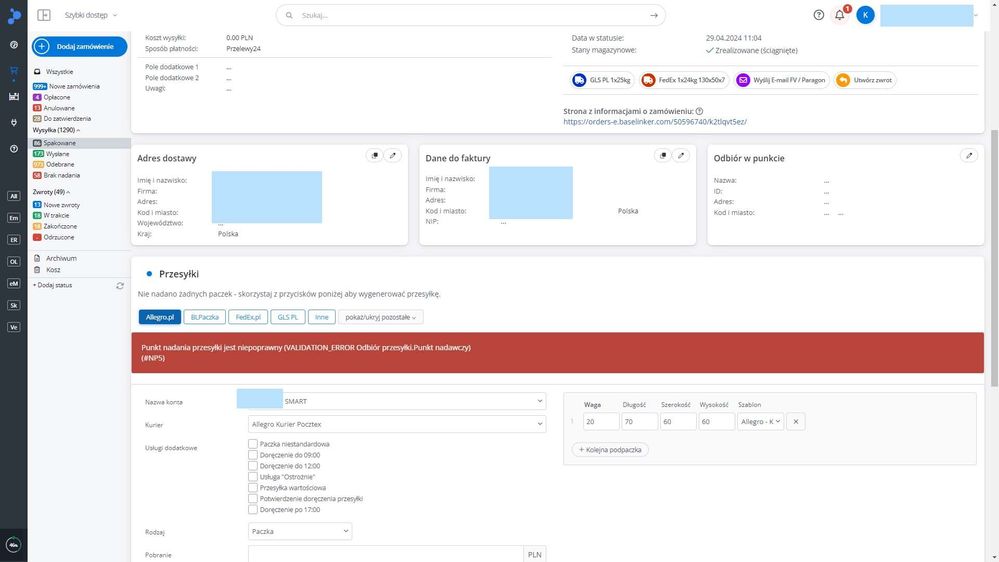Enable 'Doręczenie po 17:00' checkbox
The height and width of the screenshot is (562, 999).
[x=253, y=510]
